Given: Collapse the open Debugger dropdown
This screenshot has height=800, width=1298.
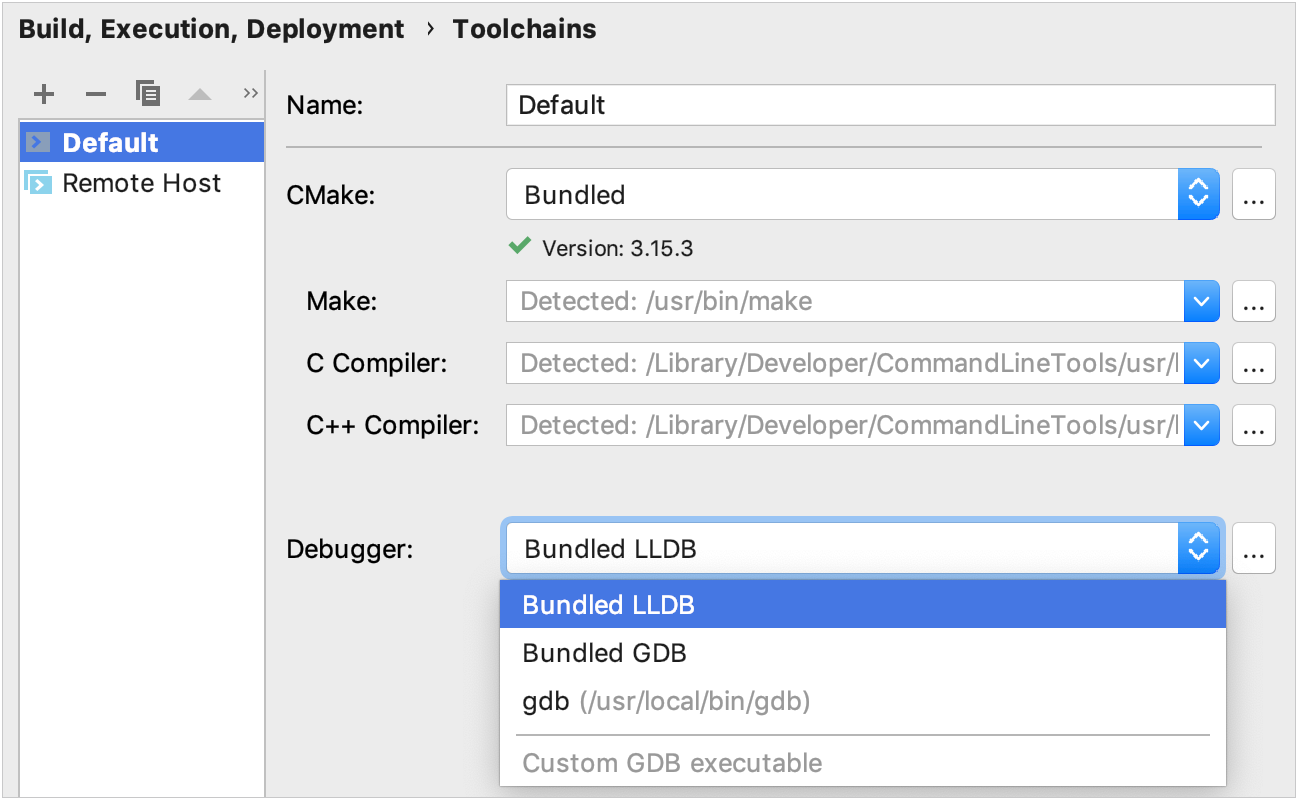Looking at the screenshot, I should pos(1198,548).
